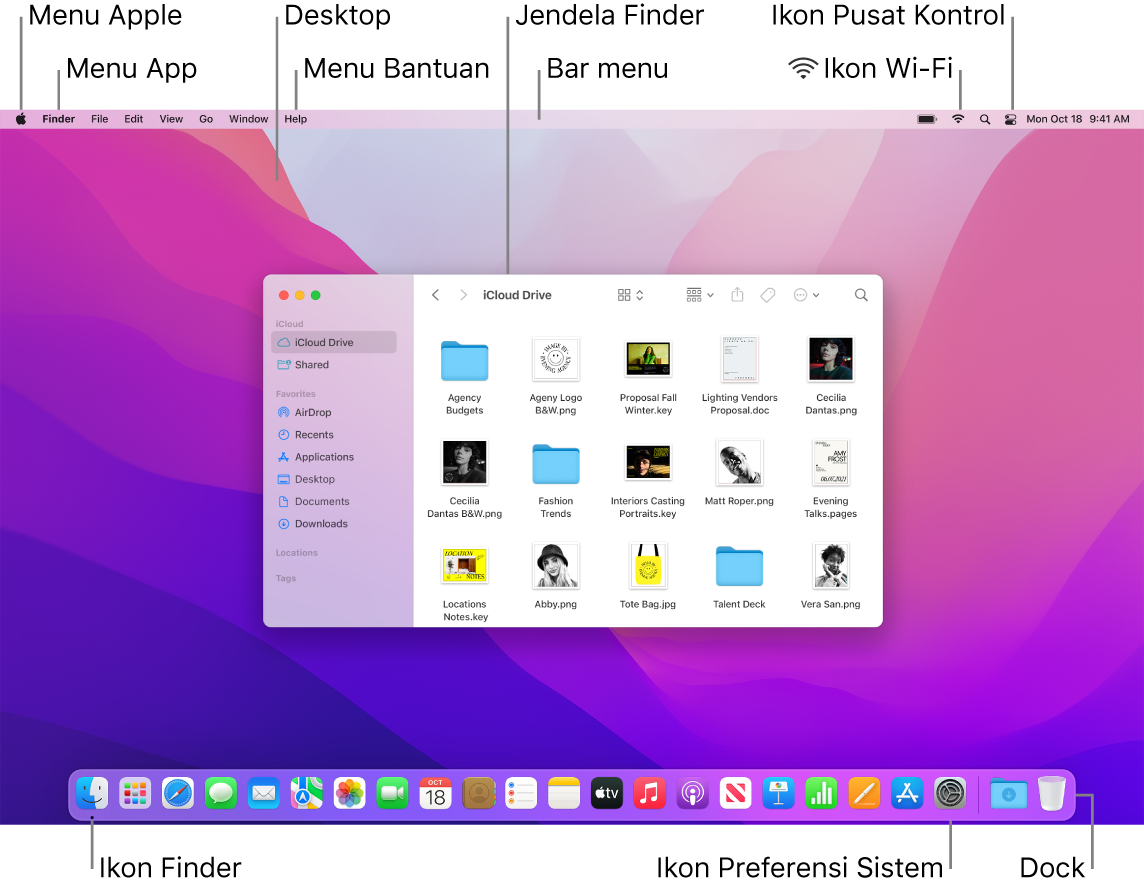Launch Safari from the Dock
Screen dimensions: 1144x888
tap(178, 793)
